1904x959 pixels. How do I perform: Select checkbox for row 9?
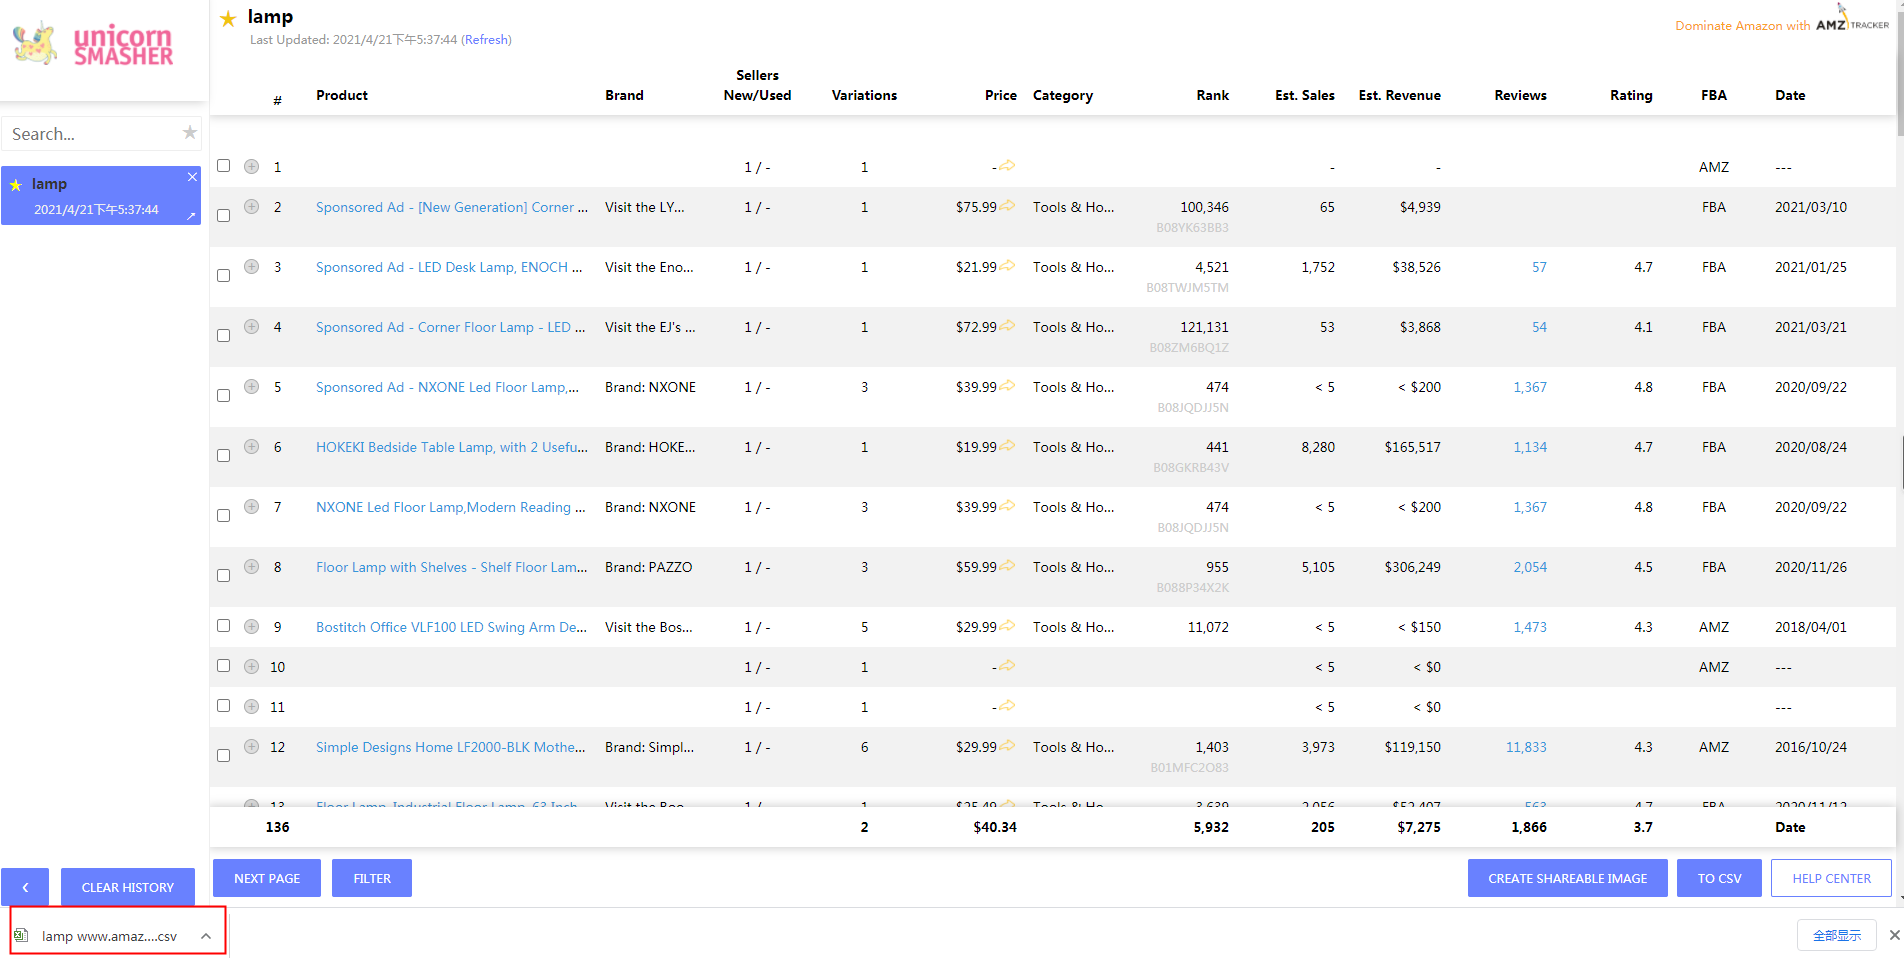(224, 626)
